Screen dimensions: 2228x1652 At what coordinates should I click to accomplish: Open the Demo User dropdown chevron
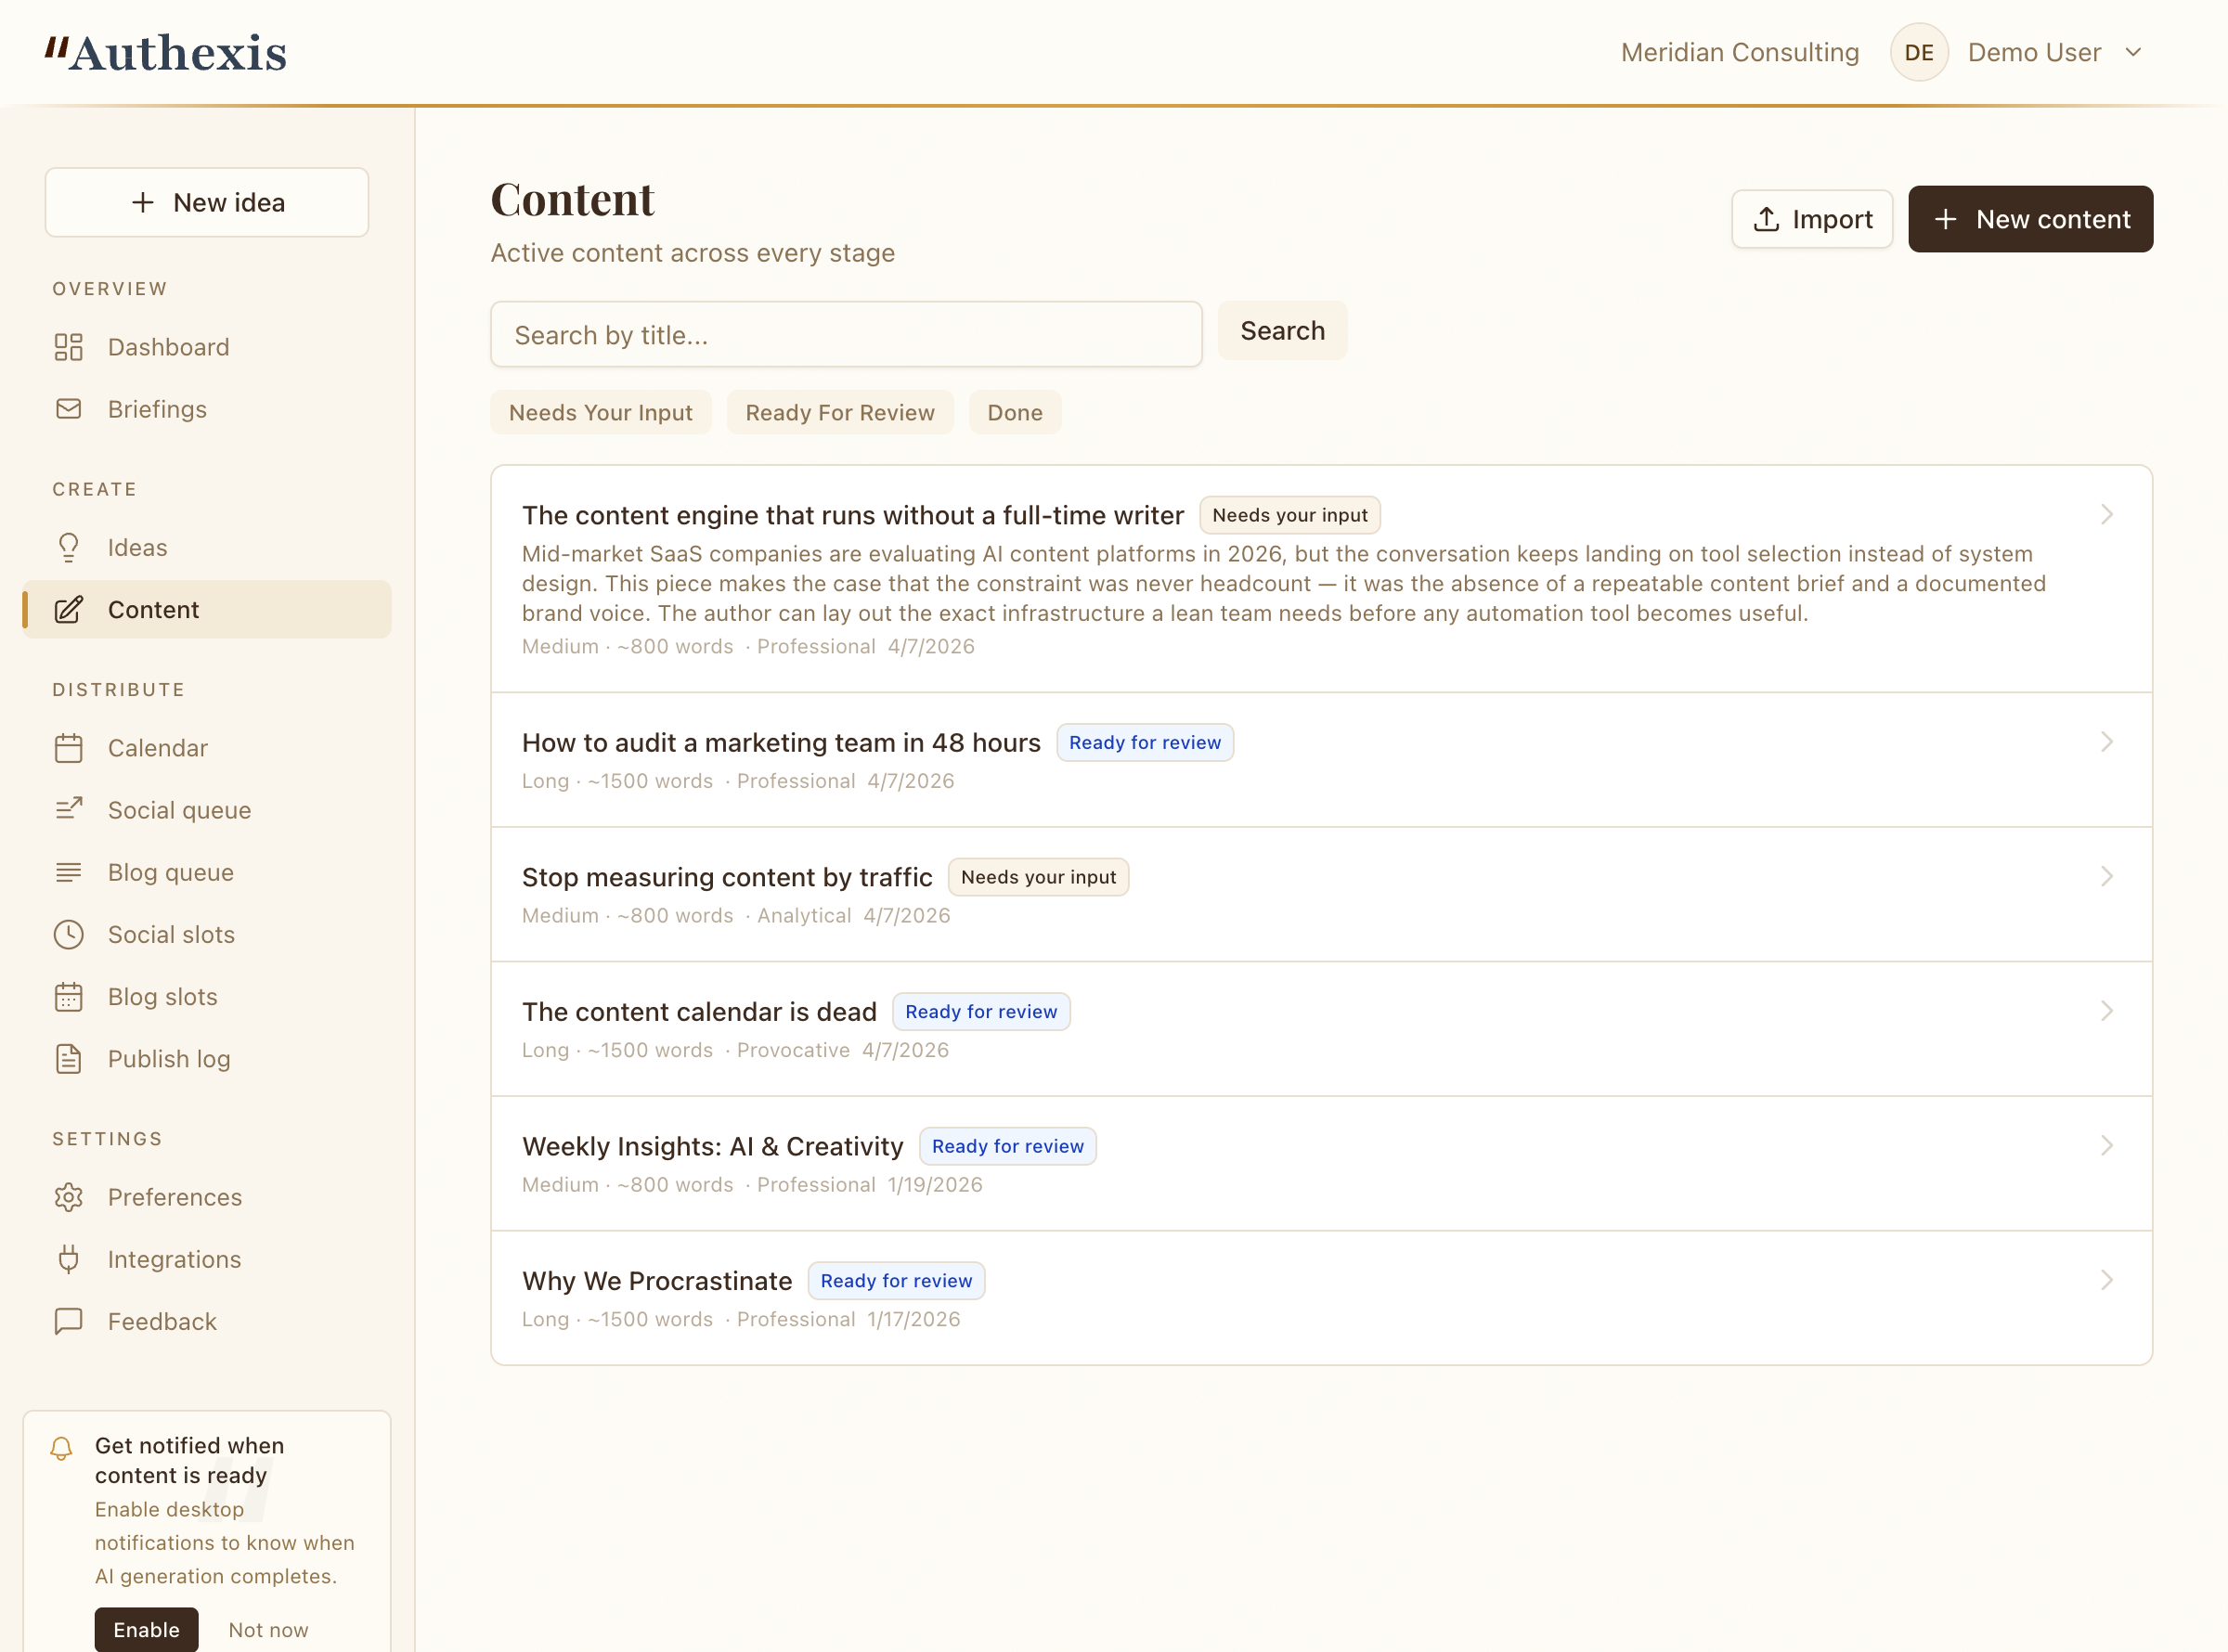click(2132, 53)
